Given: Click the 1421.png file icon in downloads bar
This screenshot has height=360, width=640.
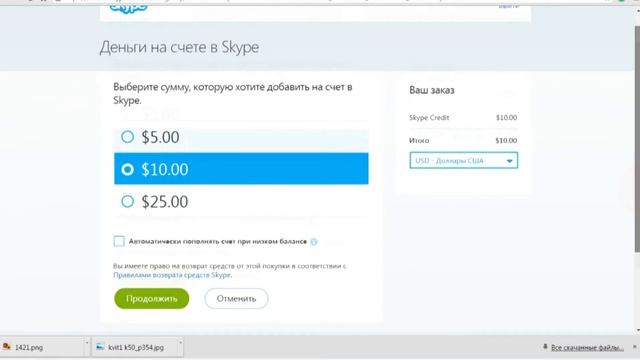Looking at the screenshot, I should [x=7, y=347].
